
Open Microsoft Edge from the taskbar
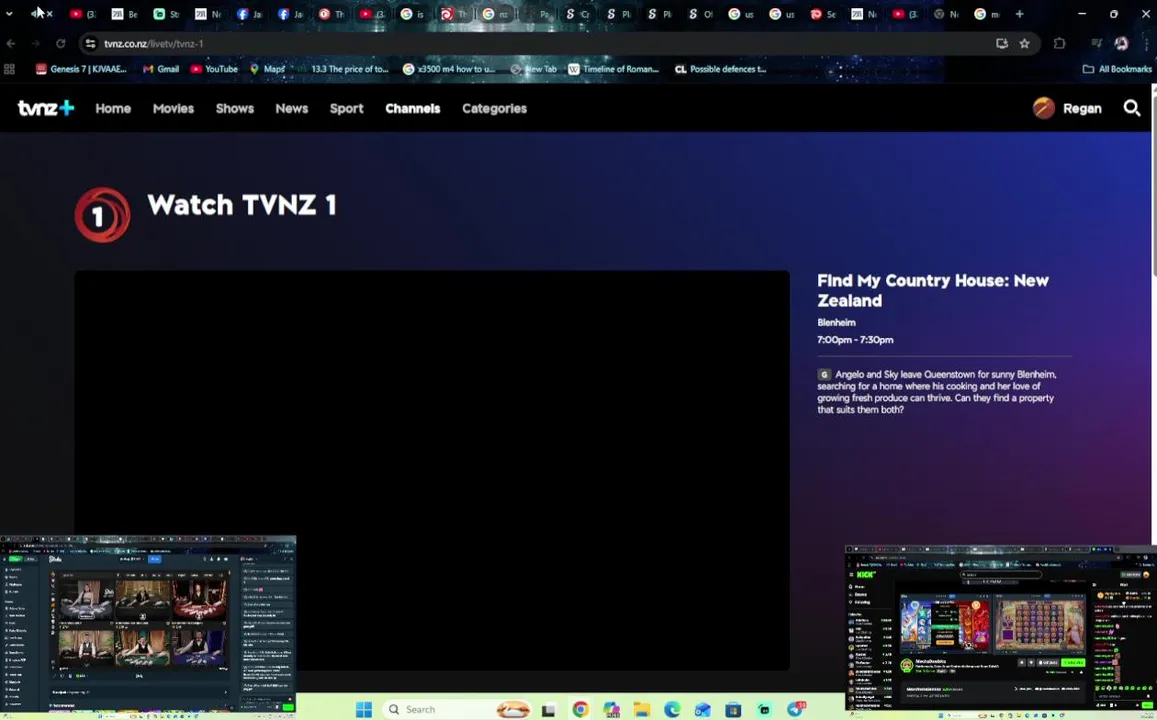click(671, 709)
